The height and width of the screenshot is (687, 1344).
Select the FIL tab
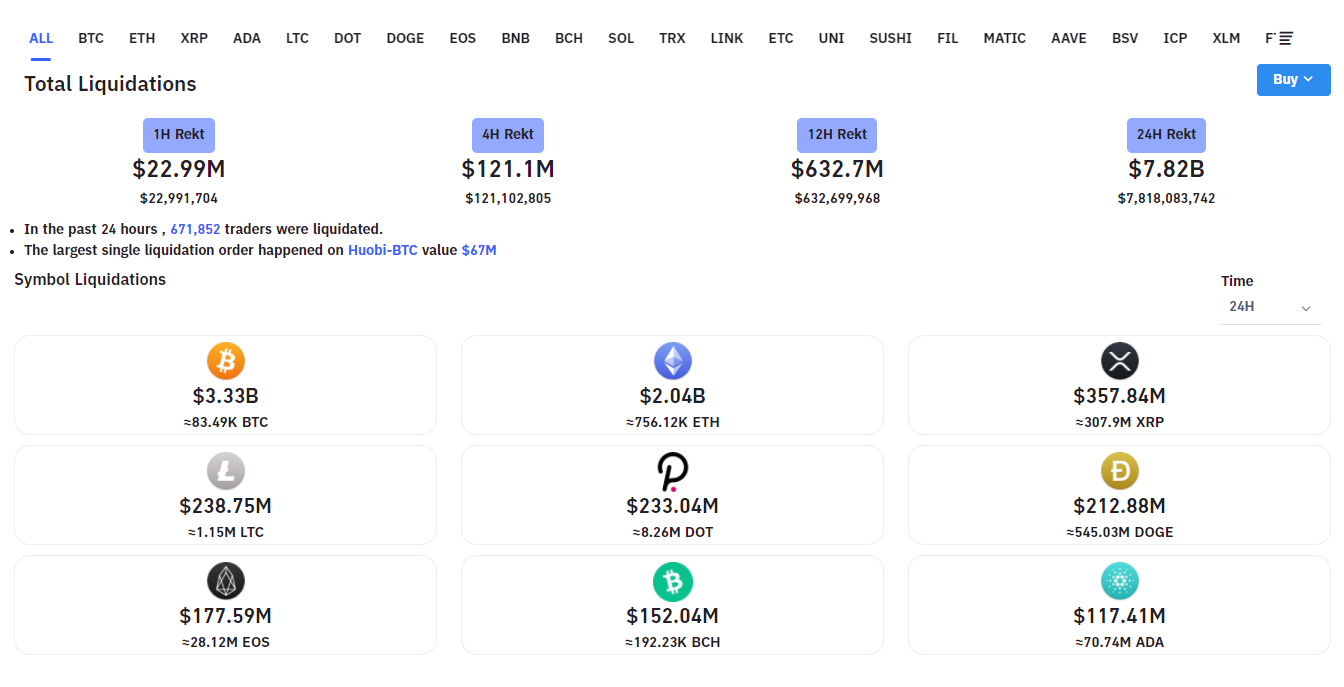(948, 38)
